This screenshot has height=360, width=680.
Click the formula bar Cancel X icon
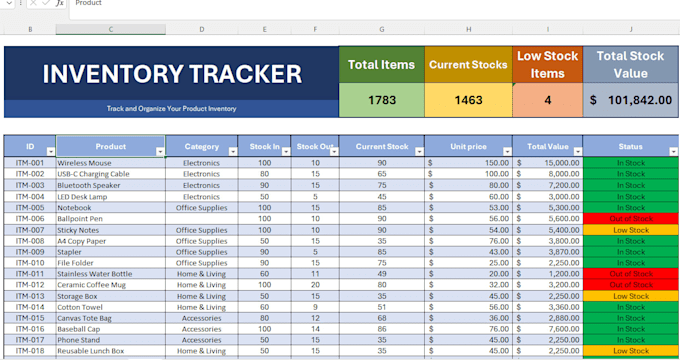pyautogui.click(x=33, y=3)
